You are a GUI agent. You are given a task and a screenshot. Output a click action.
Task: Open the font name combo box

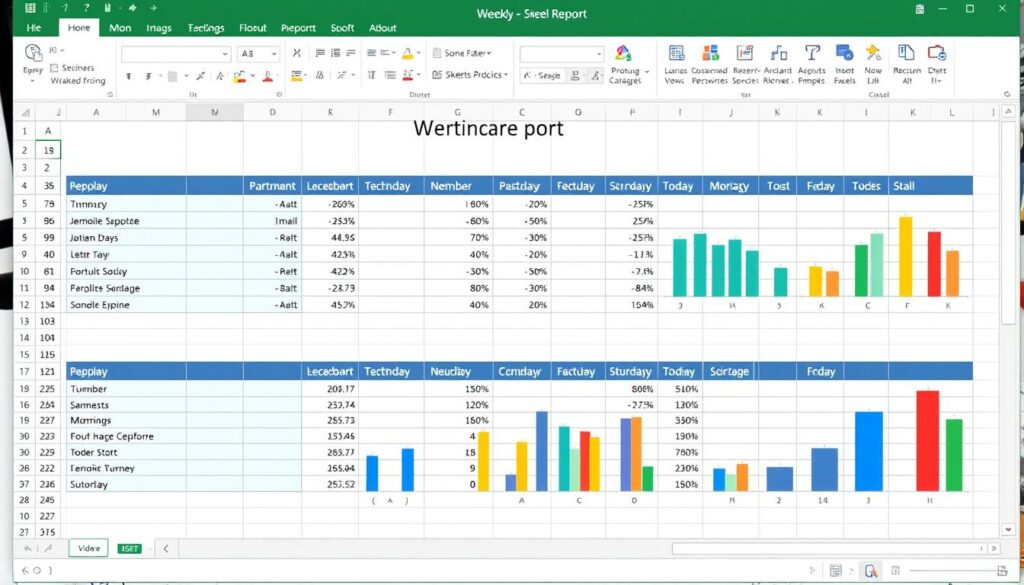176,54
